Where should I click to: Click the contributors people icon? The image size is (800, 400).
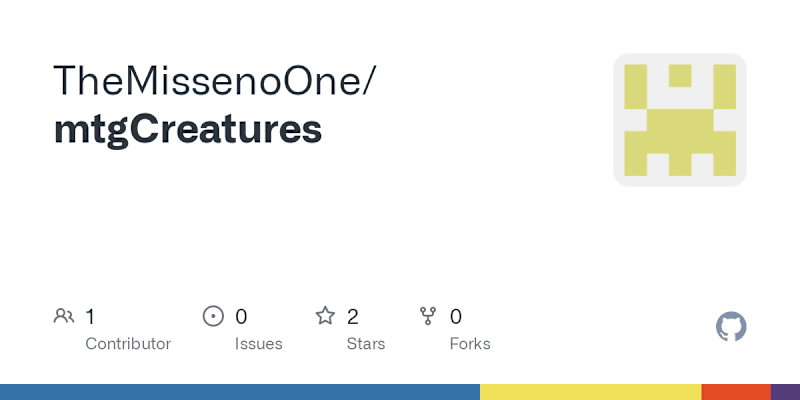[x=64, y=316]
